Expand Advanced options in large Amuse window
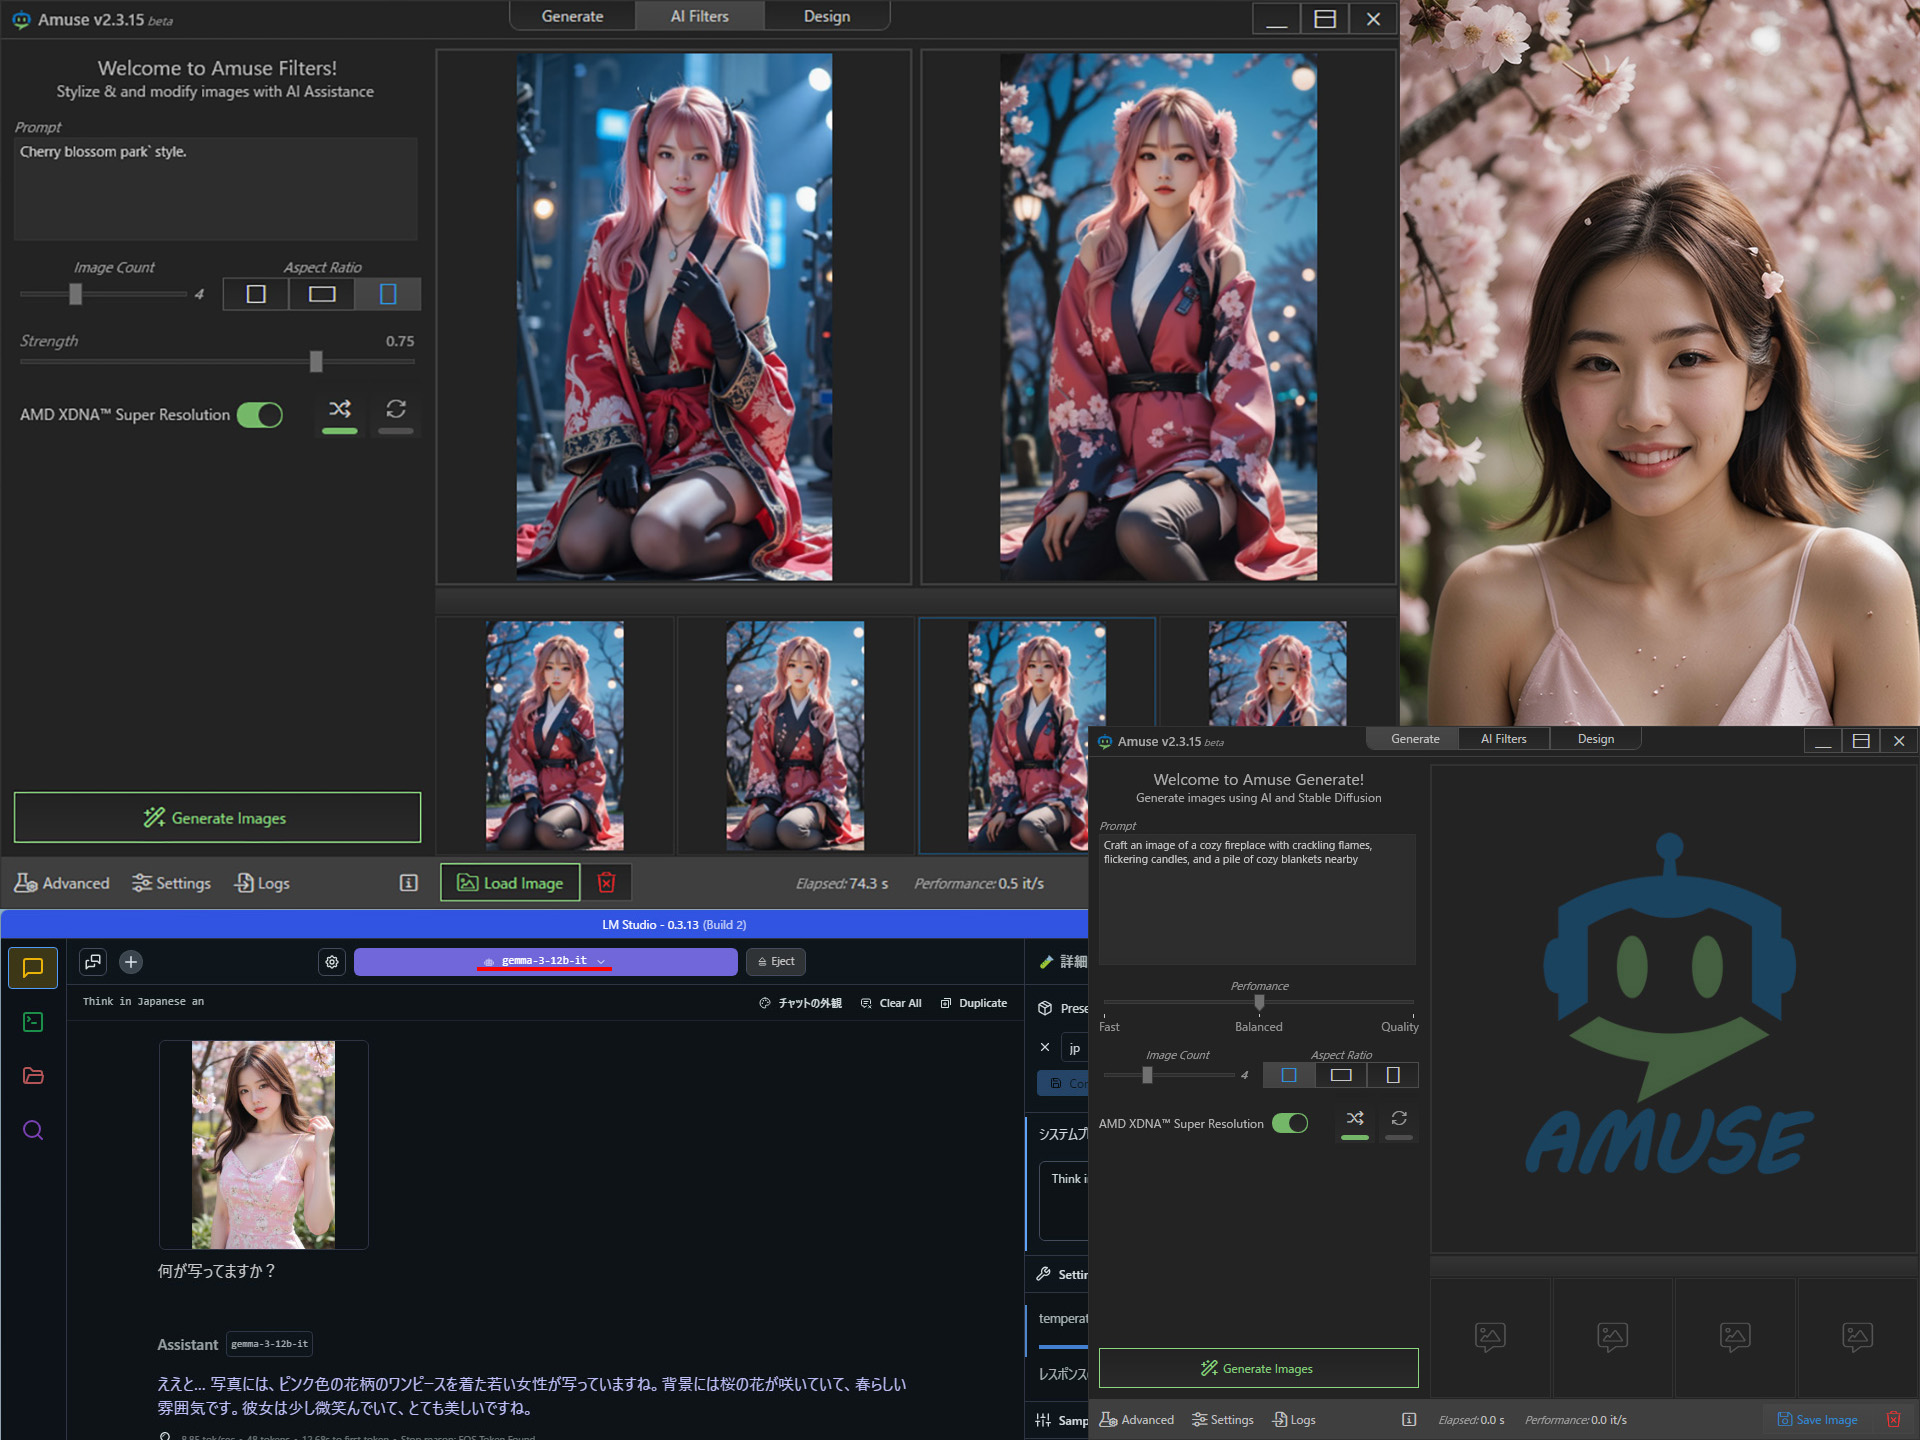Image resolution: width=1920 pixels, height=1440 pixels. [x=62, y=883]
